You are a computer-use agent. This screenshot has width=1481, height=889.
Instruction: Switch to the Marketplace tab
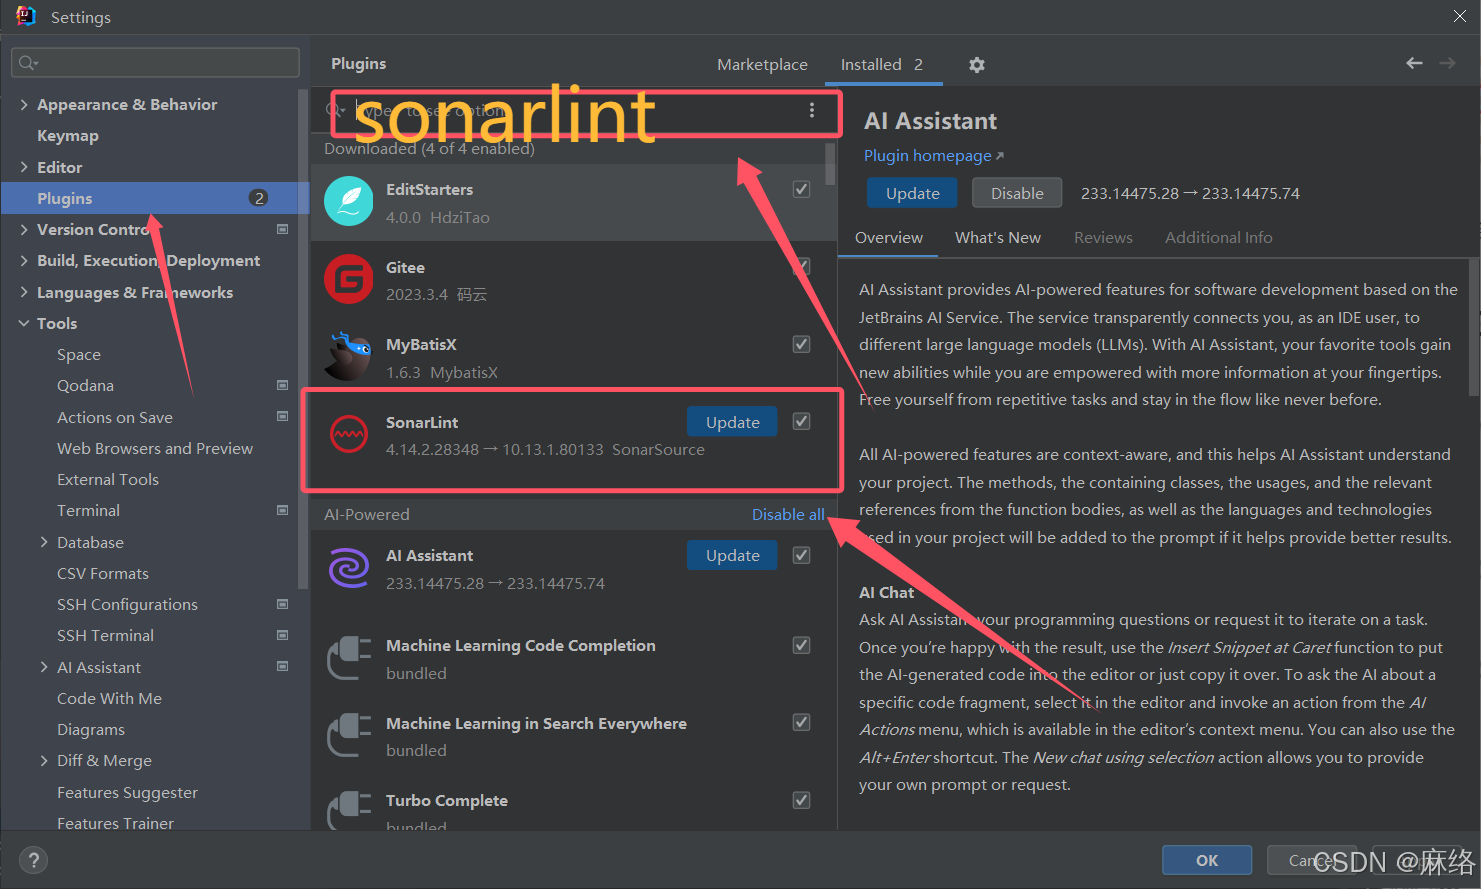pos(762,64)
